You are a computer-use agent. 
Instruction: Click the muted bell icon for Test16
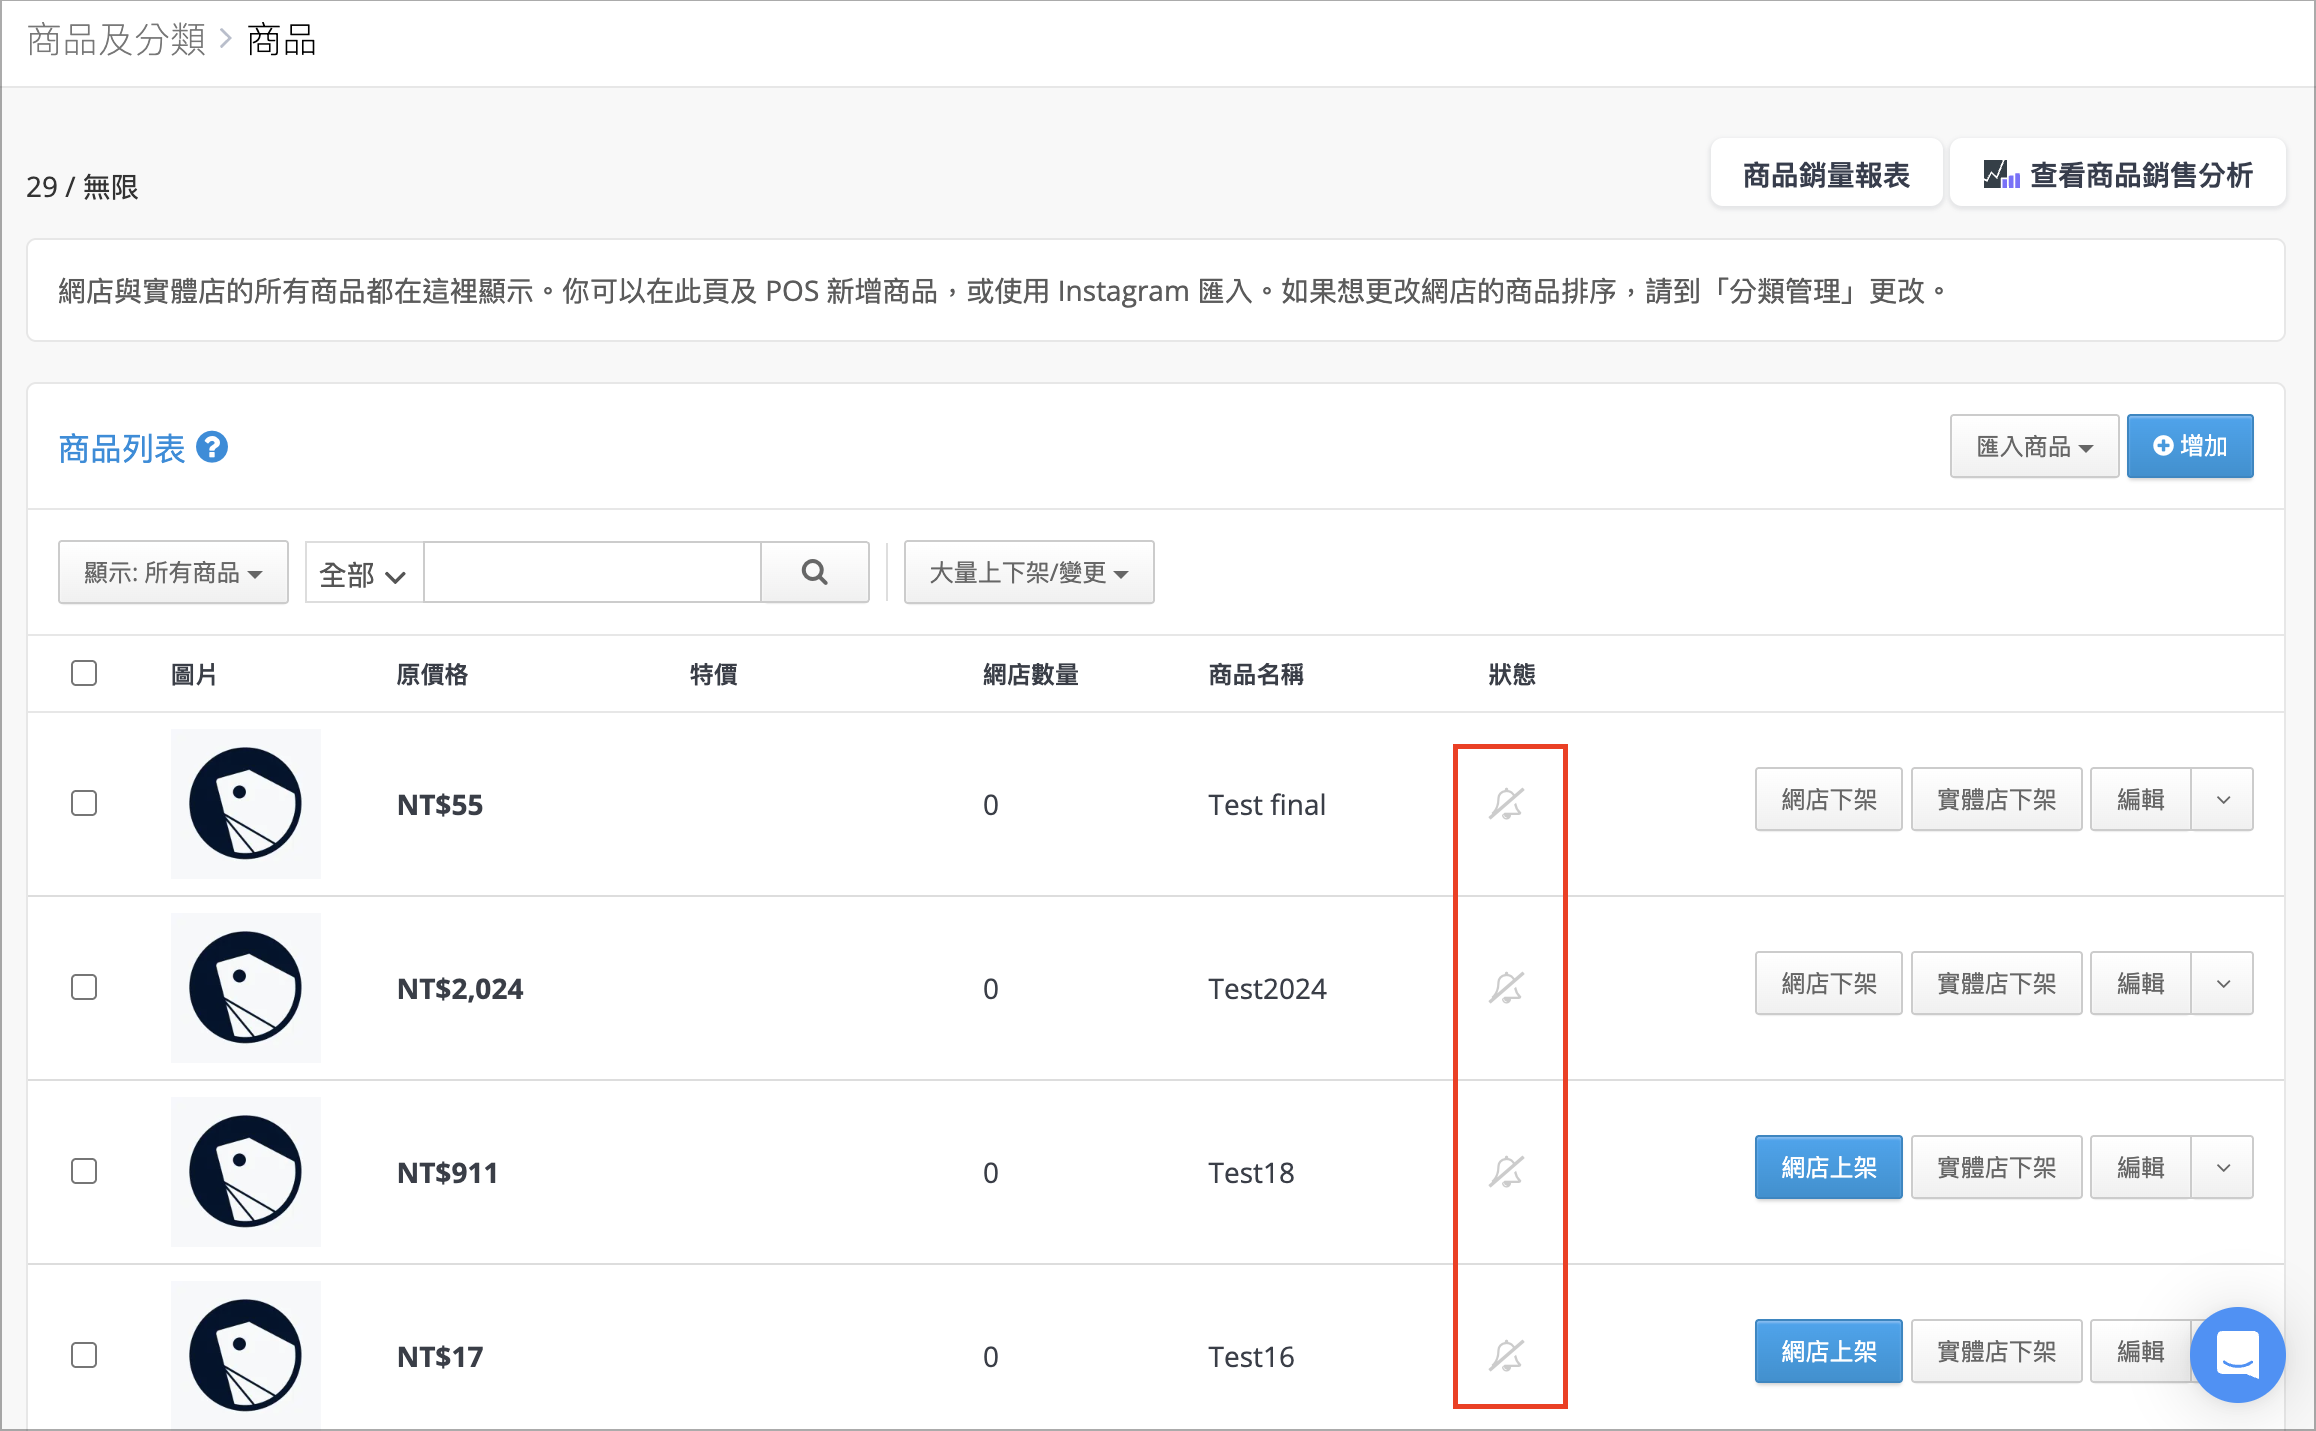tap(1506, 1355)
